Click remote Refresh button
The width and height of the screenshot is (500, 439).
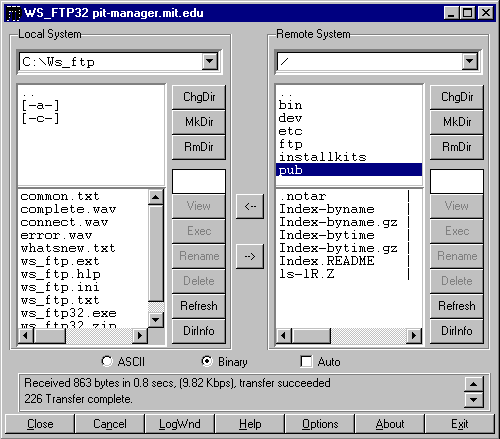coord(457,306)
